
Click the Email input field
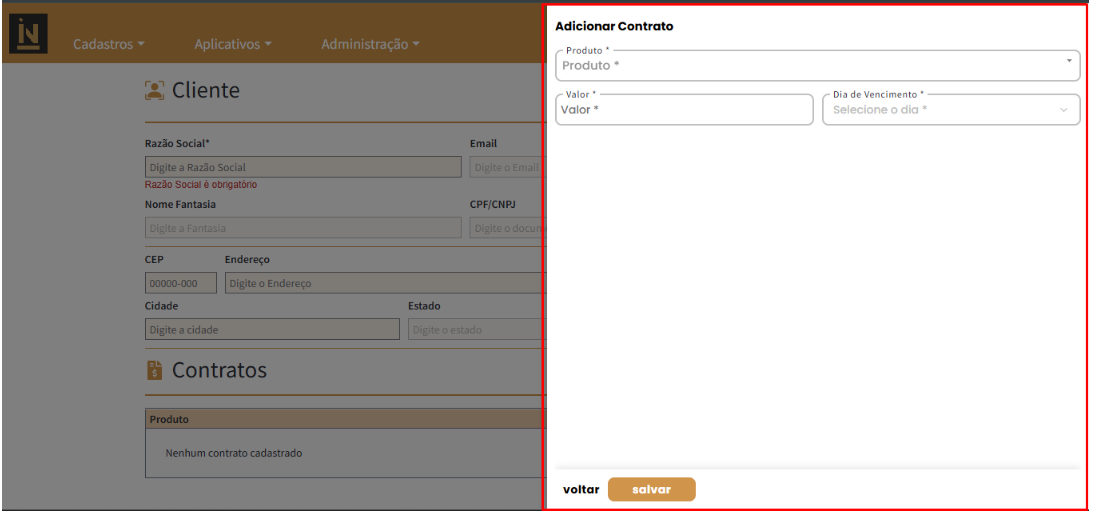pos(507,167)
